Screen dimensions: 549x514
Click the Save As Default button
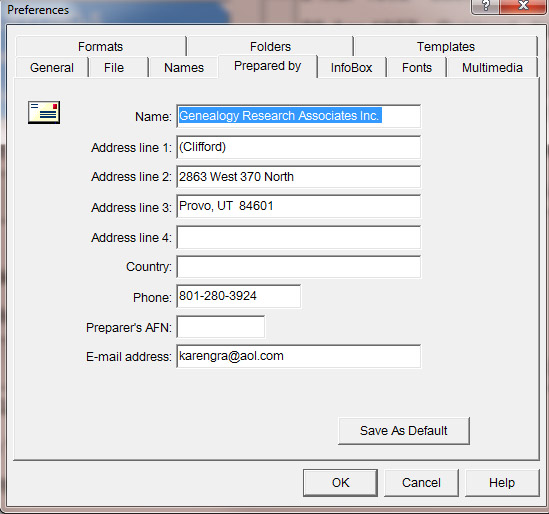pos(404,431)
